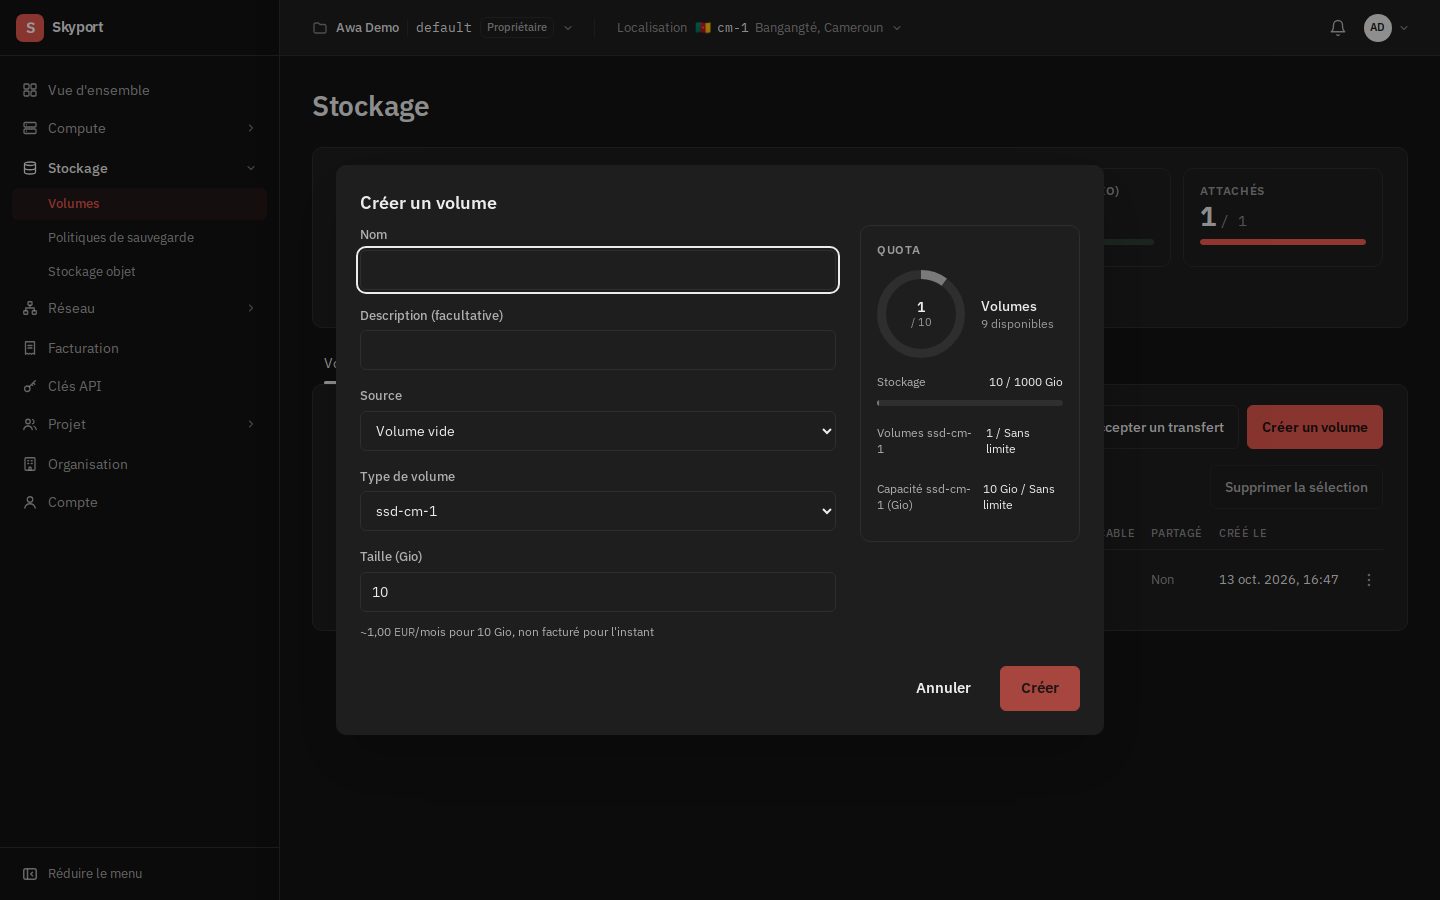Open the project selector chevron
The width and height of the screenshot is (1440, 900).
tap(568, 28)
